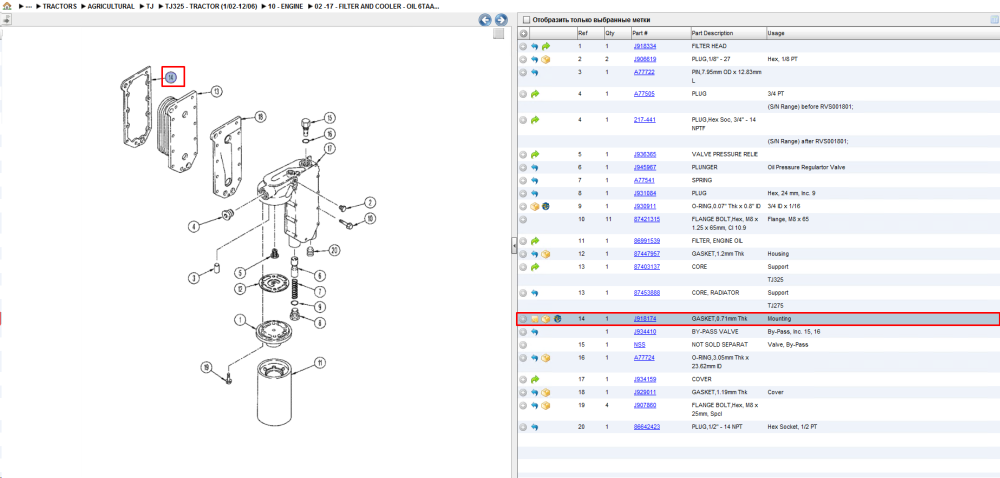Click the package box icon for O-RING A77724

click(x=546, y=358)
